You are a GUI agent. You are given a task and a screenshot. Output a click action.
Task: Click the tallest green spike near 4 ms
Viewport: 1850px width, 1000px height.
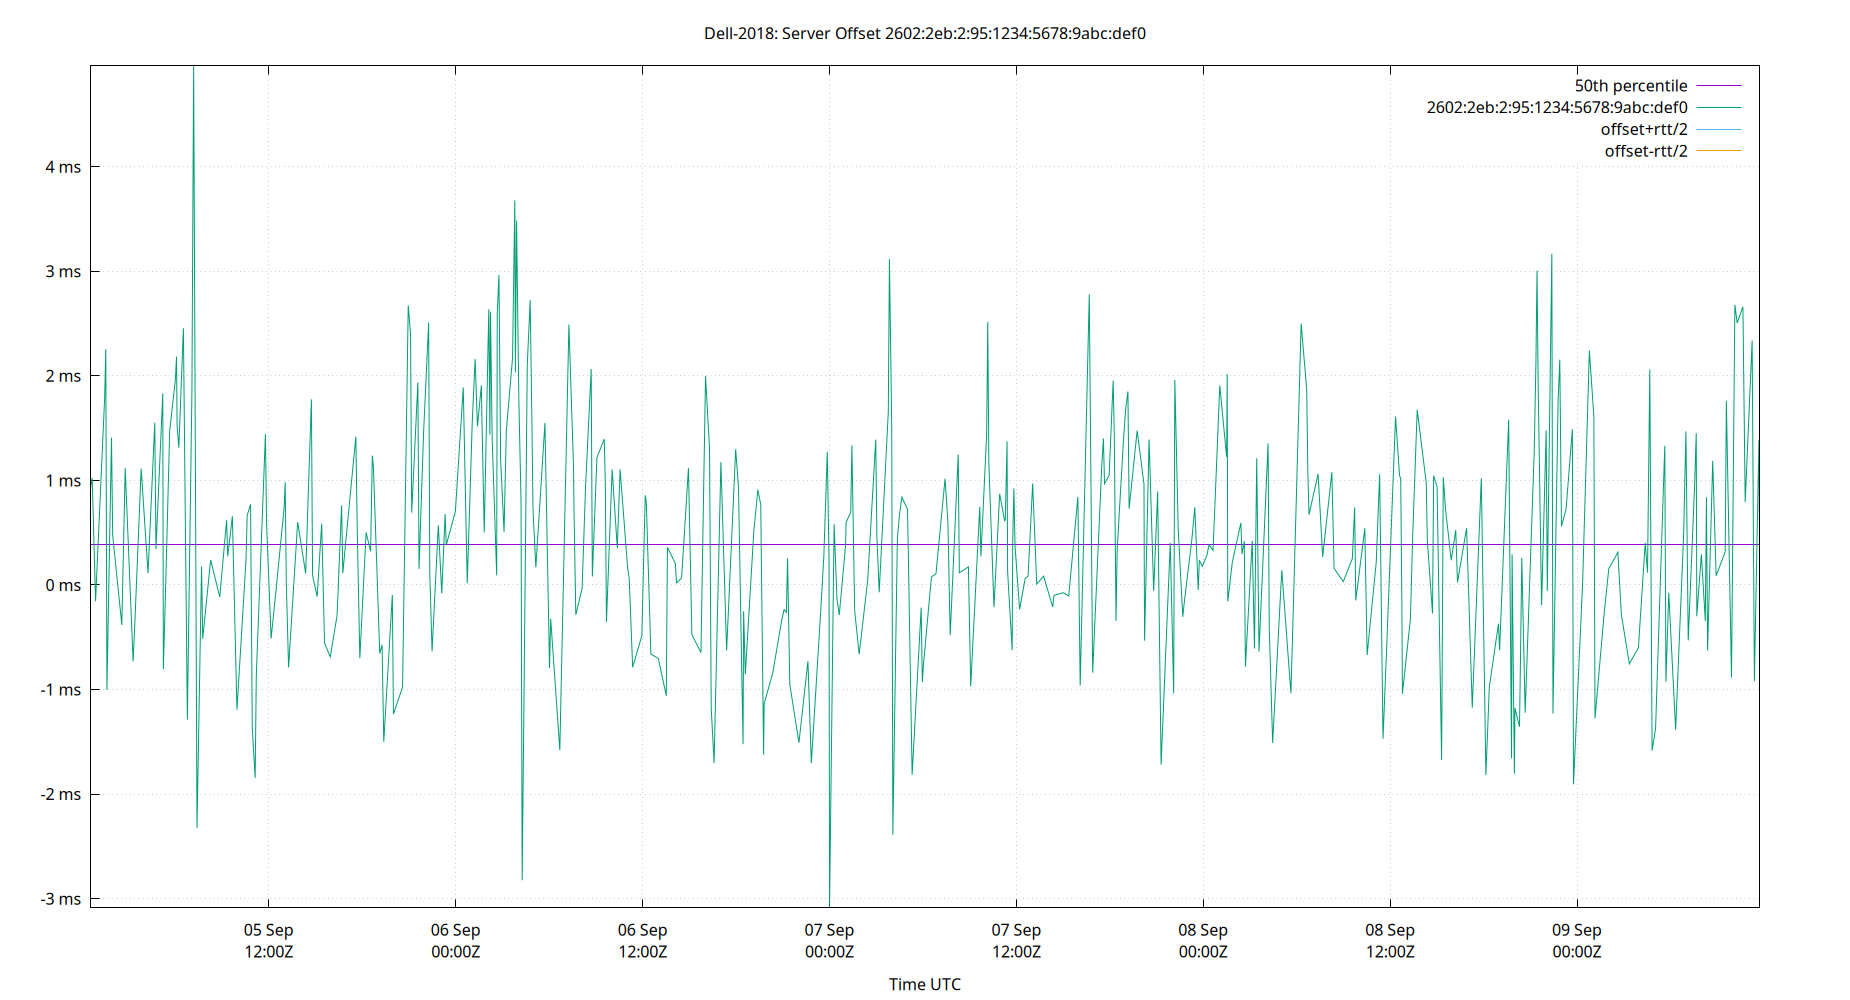[193, 100]
